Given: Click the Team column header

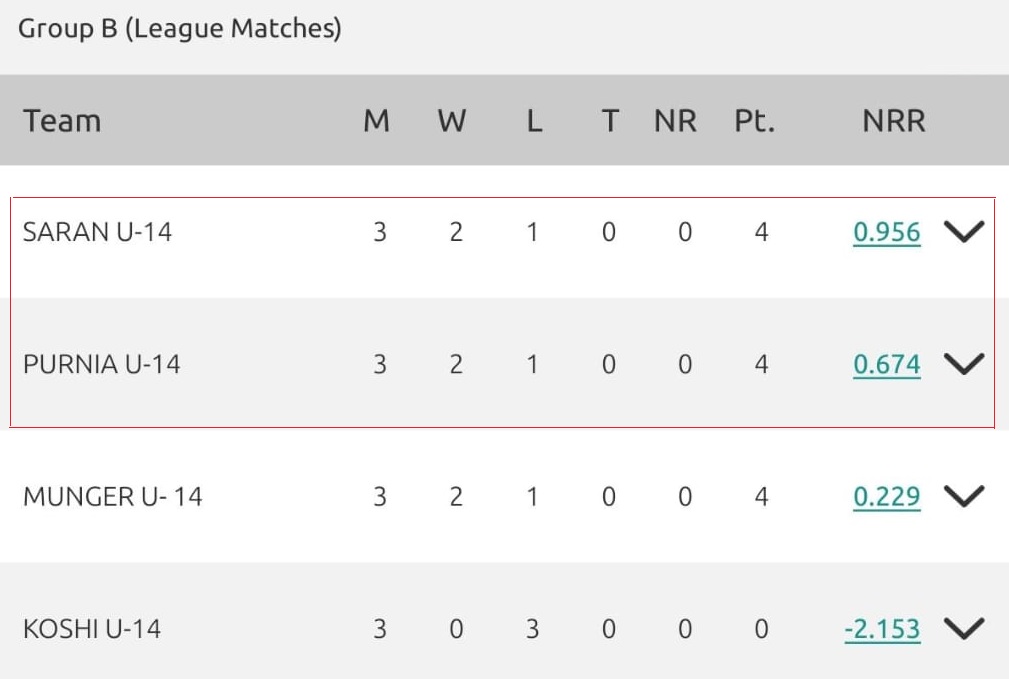Looking at the screenshot, I should pos(62,121).
